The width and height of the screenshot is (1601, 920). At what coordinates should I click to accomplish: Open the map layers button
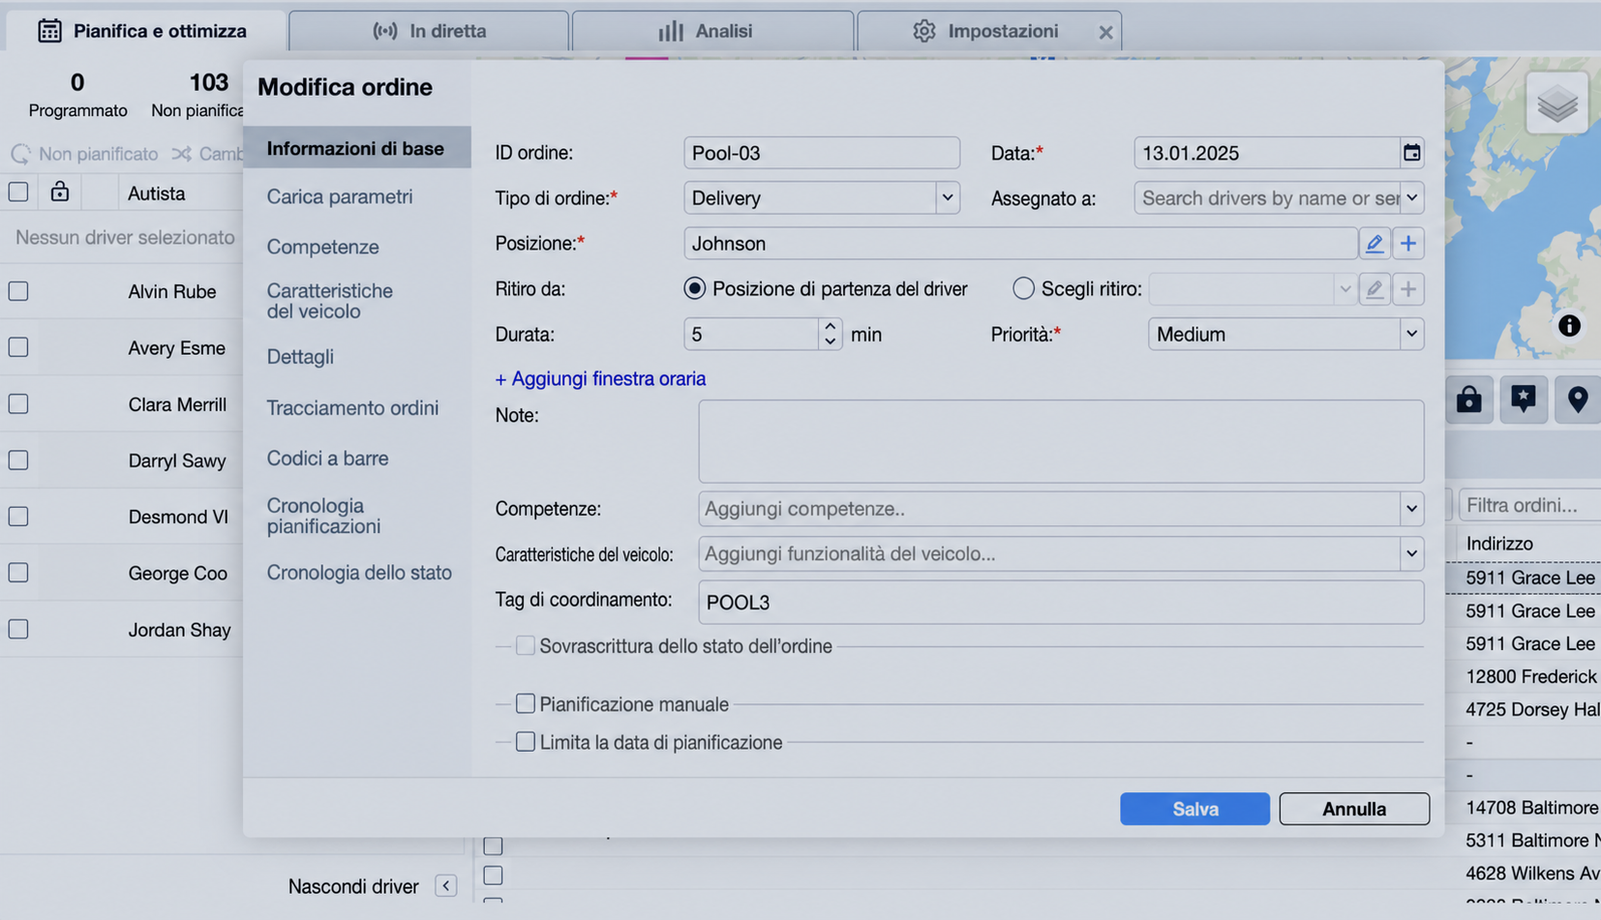point(1557,103)
